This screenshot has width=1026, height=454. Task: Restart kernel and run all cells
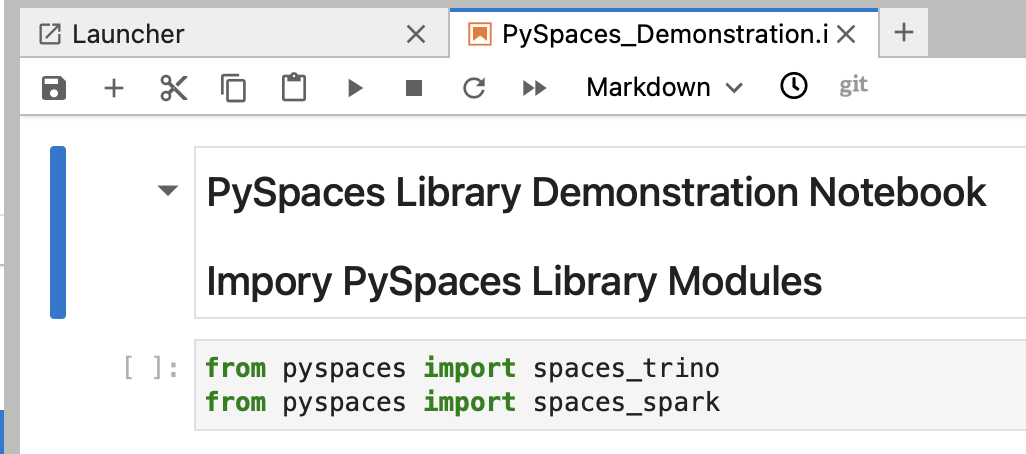pos(535,88)
